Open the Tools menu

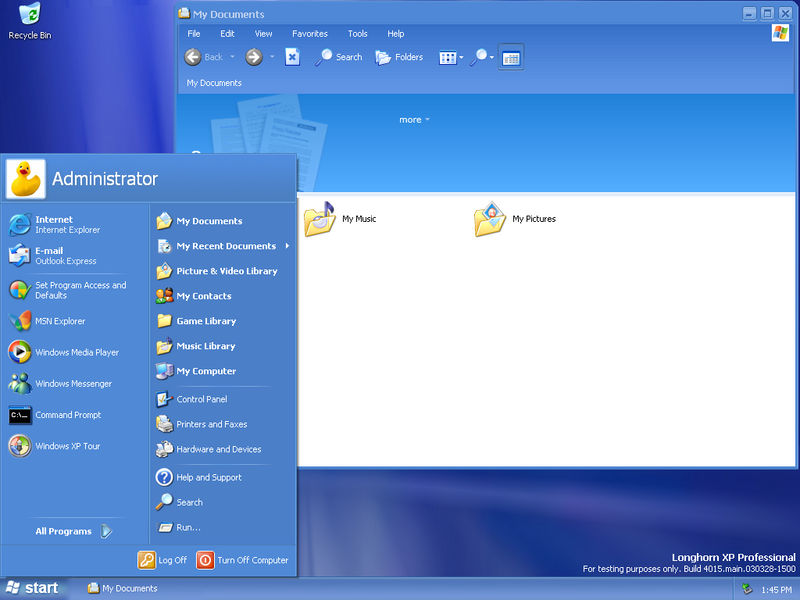(357, 34)
